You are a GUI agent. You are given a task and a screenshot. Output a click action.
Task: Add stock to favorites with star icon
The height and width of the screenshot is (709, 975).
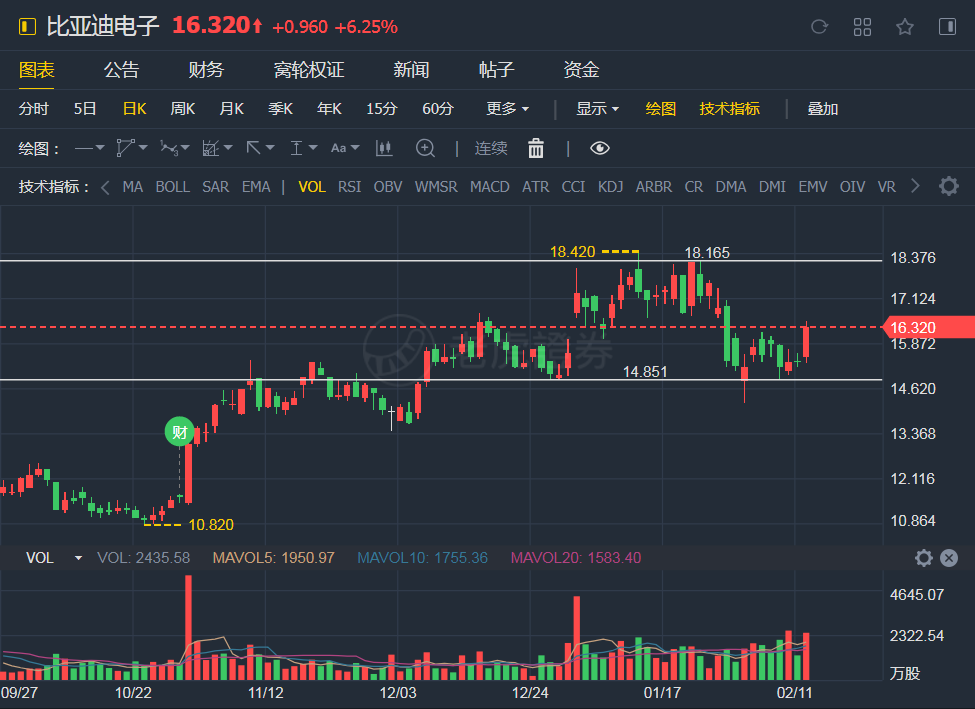905,27
